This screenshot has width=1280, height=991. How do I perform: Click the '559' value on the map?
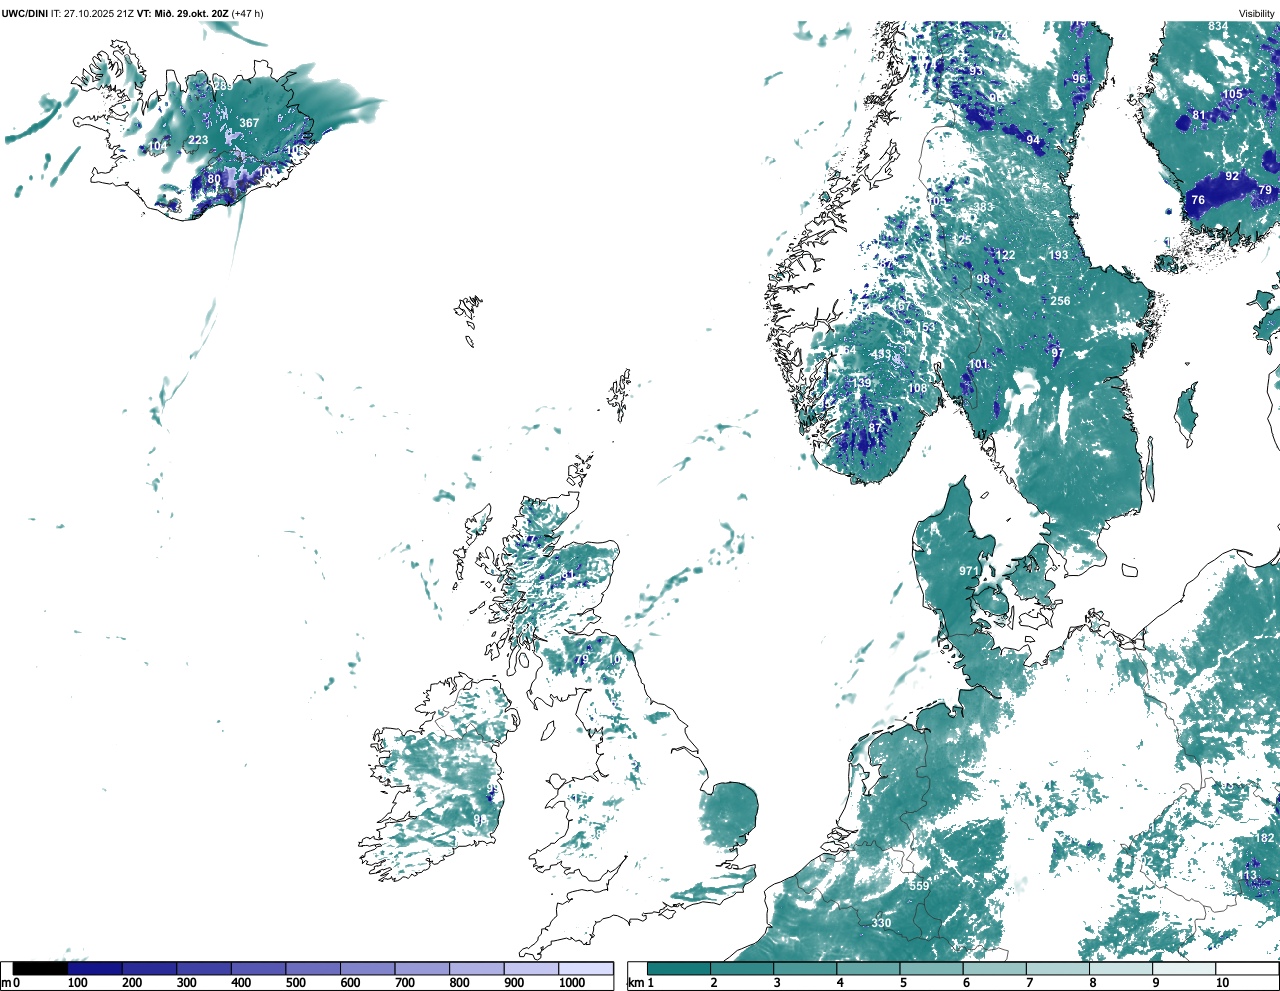[x=919, y=886]
